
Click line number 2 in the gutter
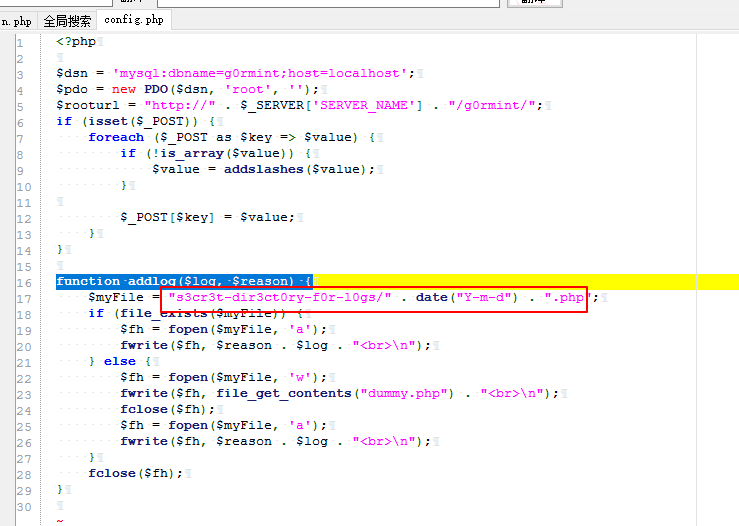pos(20,59)
